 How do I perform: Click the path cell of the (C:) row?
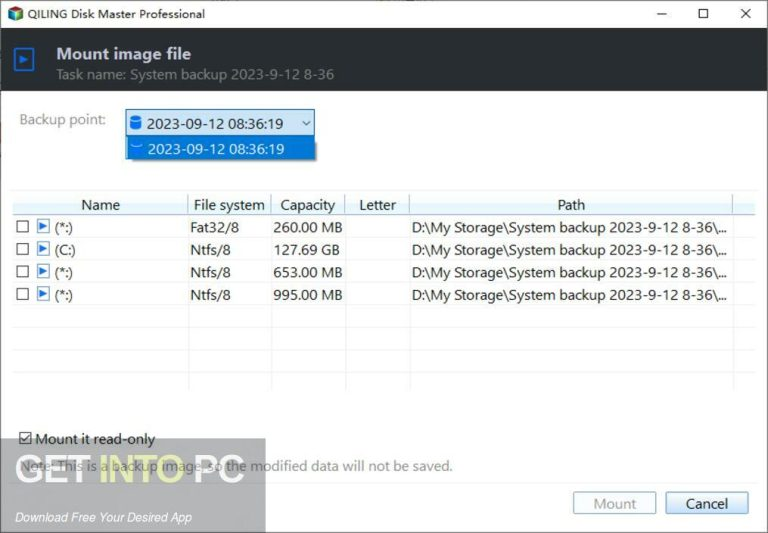click(570, 250)
